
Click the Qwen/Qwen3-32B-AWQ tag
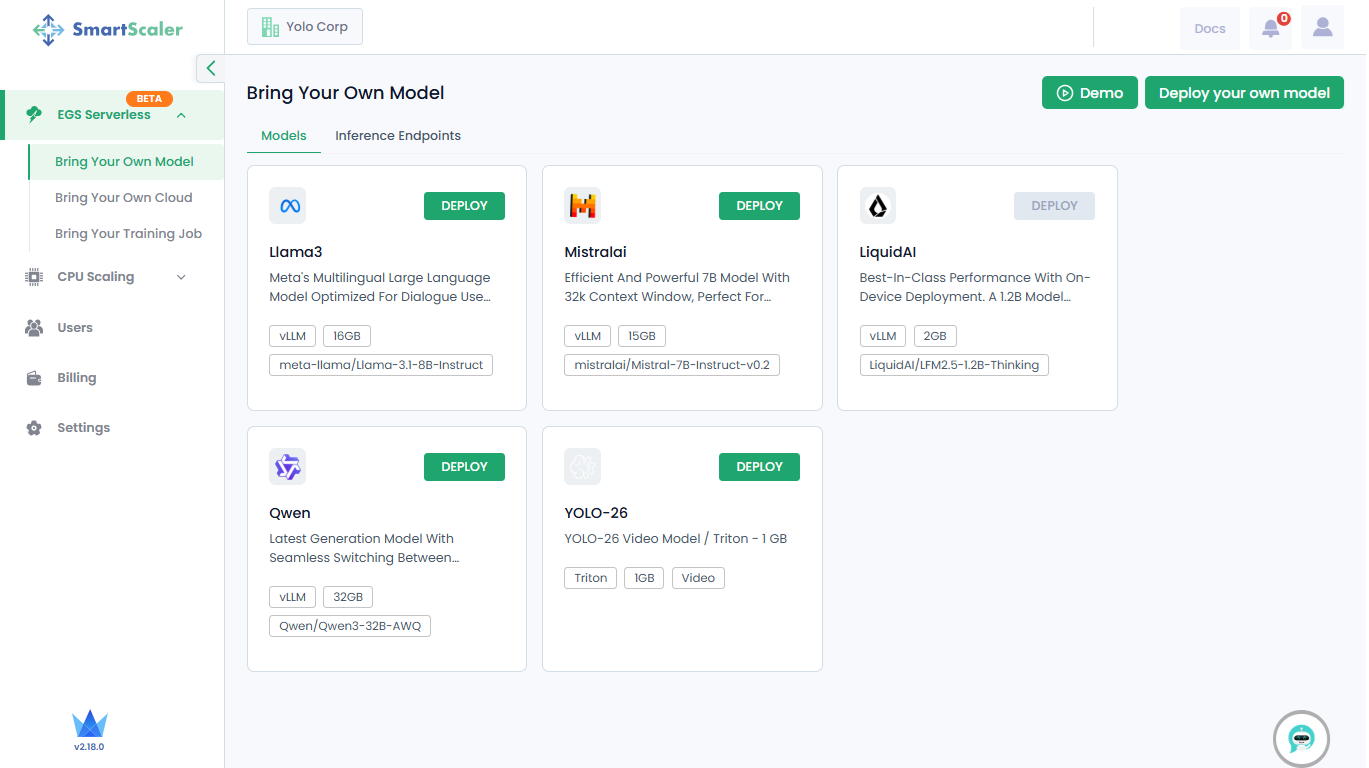tap(350, 627)
